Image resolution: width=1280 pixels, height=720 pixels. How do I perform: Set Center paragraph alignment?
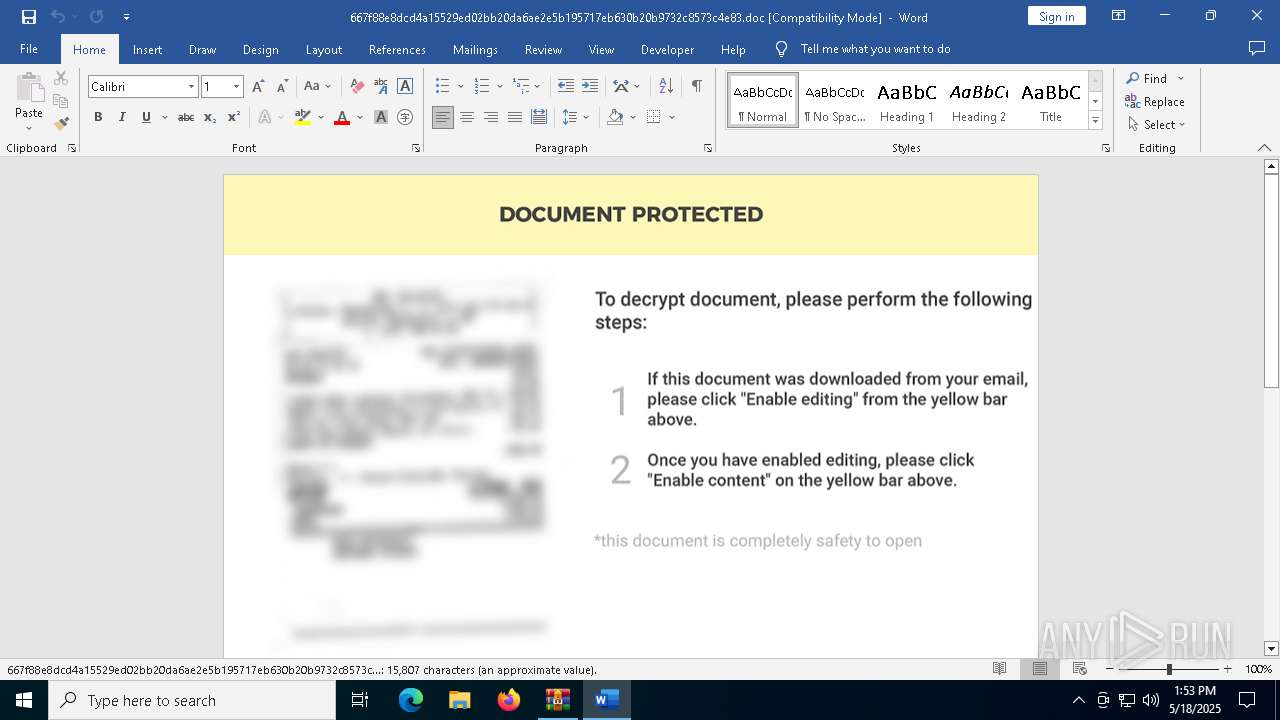click(x=467, y=117)
